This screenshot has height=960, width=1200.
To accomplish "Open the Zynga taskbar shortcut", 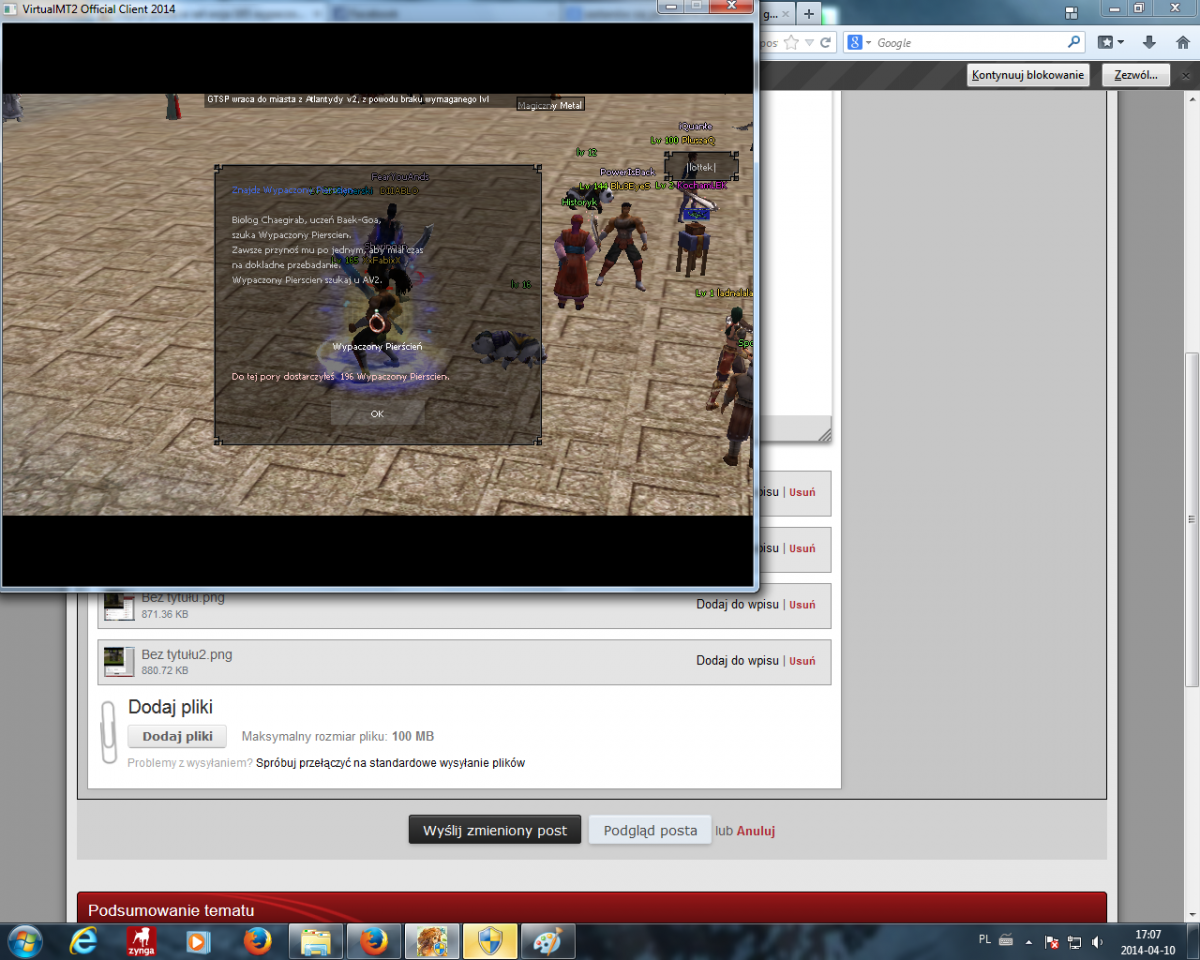I will 141,941.
